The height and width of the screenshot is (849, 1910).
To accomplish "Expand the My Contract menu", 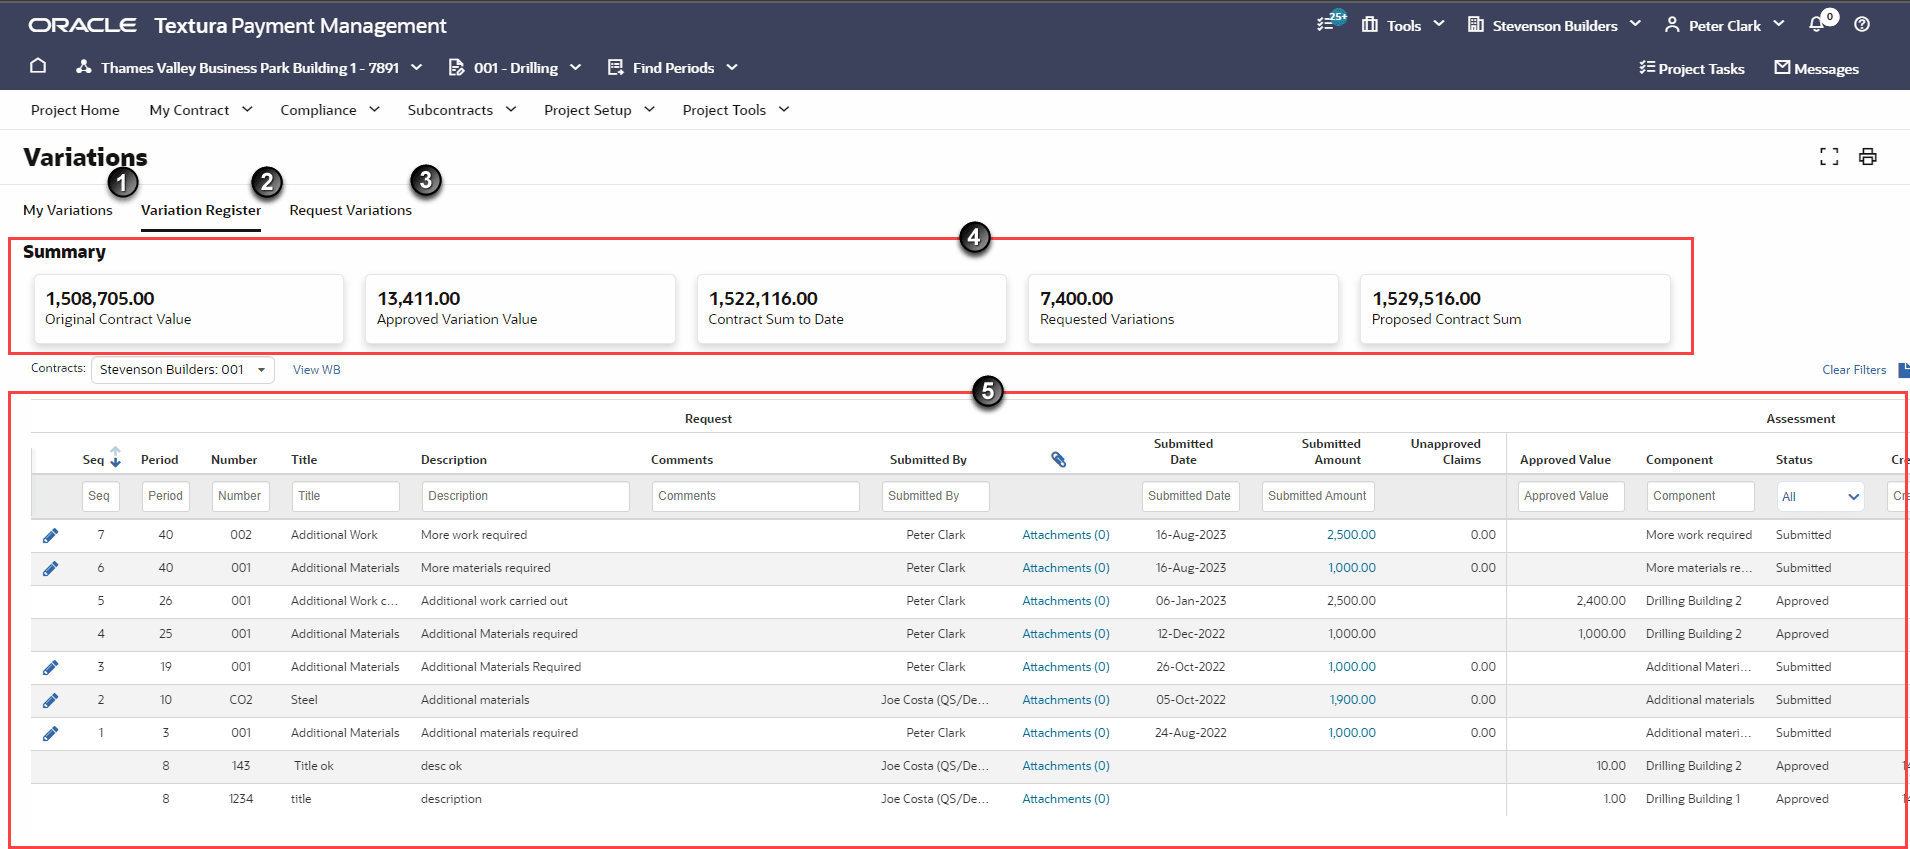I will tap(201, 110).
